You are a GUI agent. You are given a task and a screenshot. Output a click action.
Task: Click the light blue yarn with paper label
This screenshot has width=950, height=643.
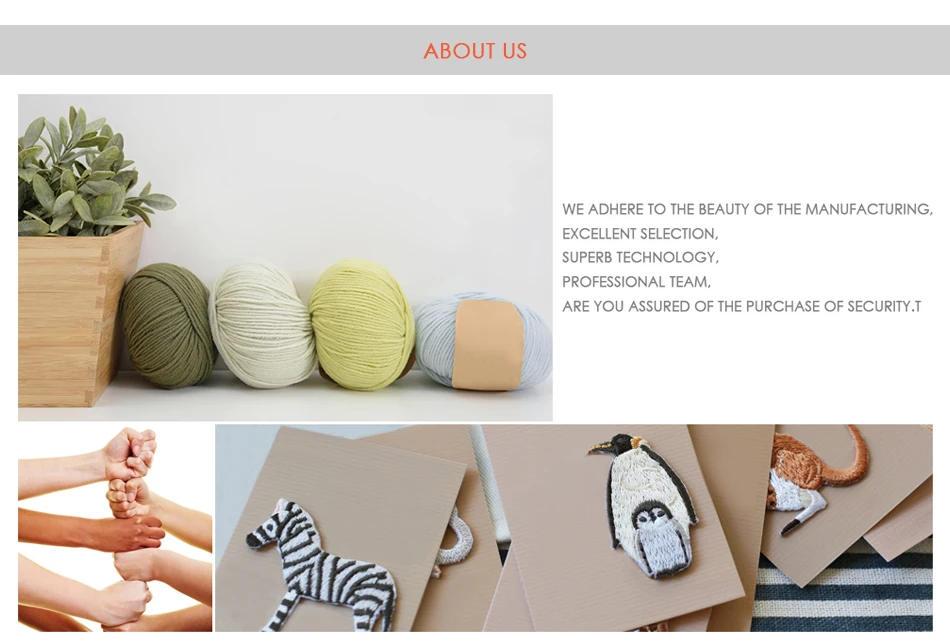(483, 341)
